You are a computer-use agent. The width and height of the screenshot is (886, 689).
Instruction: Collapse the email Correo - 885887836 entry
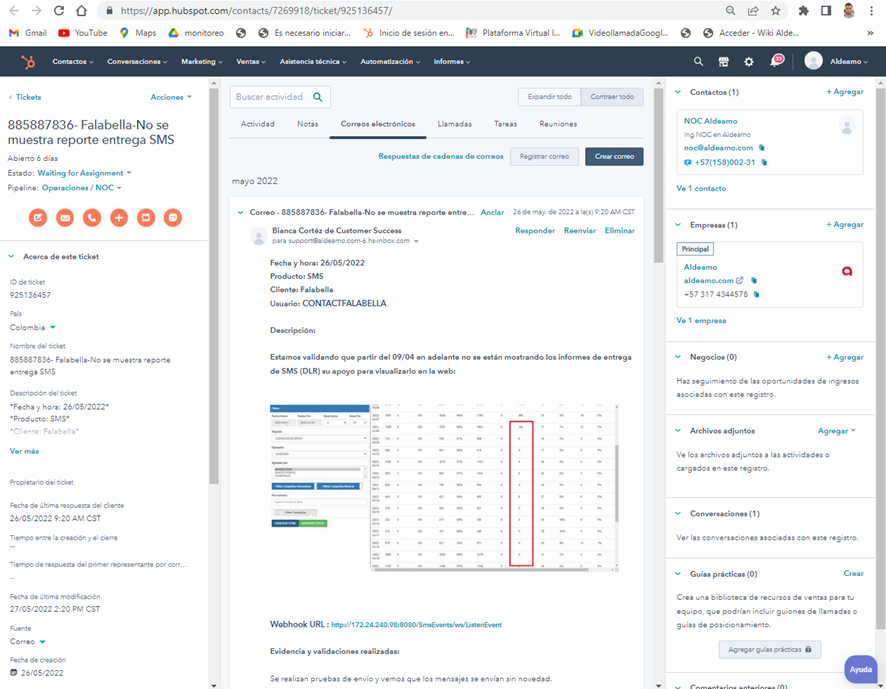point(240,213)
